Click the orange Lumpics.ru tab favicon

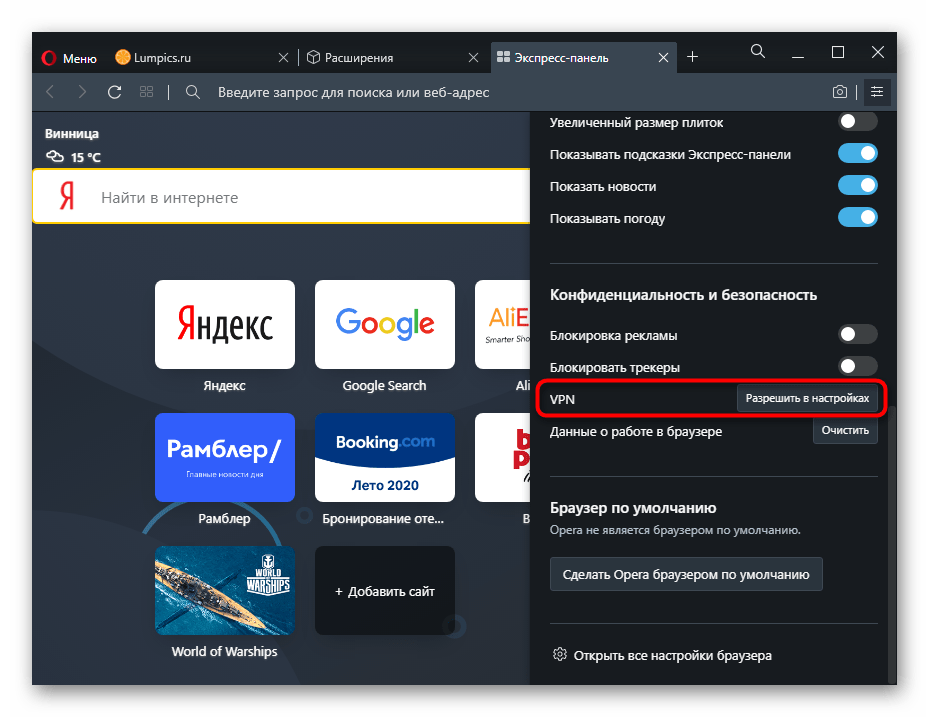(x=123, y=57)
